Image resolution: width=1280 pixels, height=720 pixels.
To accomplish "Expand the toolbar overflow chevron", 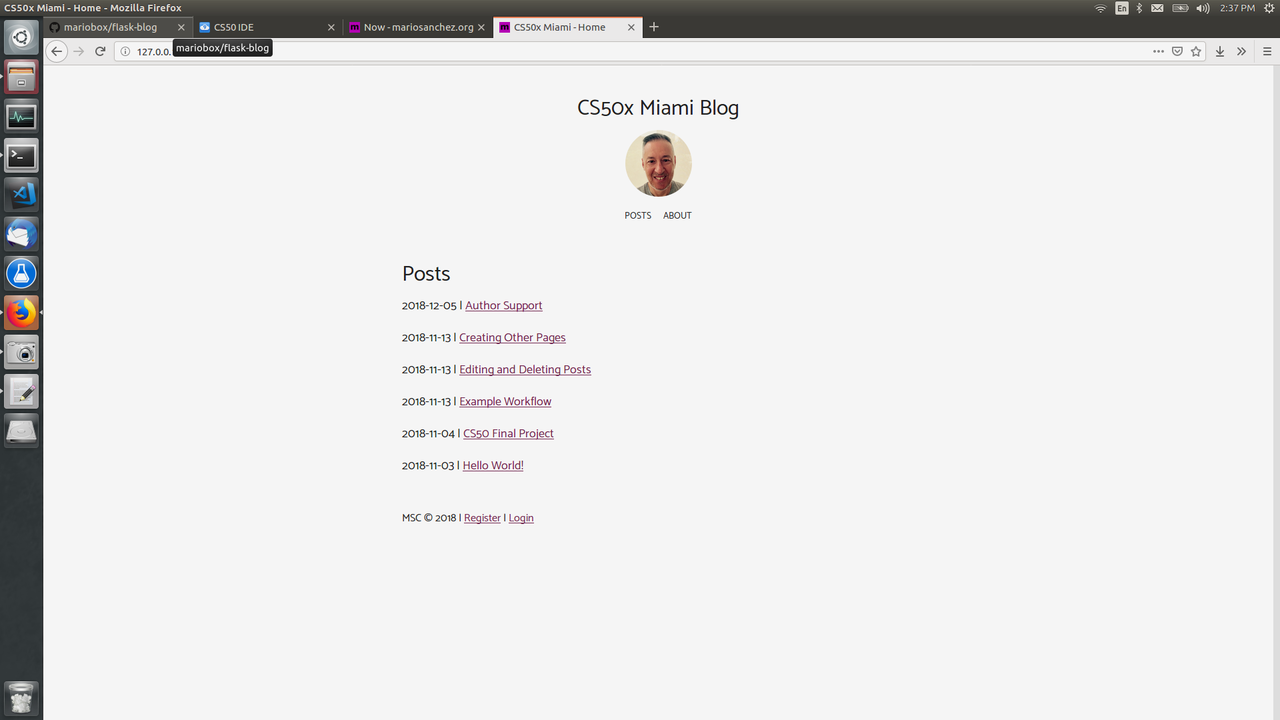I will 1242,51.
